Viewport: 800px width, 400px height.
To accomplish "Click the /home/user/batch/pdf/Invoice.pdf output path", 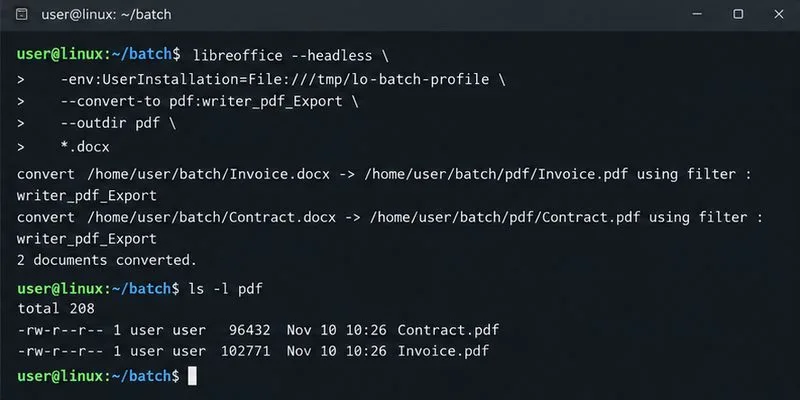I will point(496,174).
